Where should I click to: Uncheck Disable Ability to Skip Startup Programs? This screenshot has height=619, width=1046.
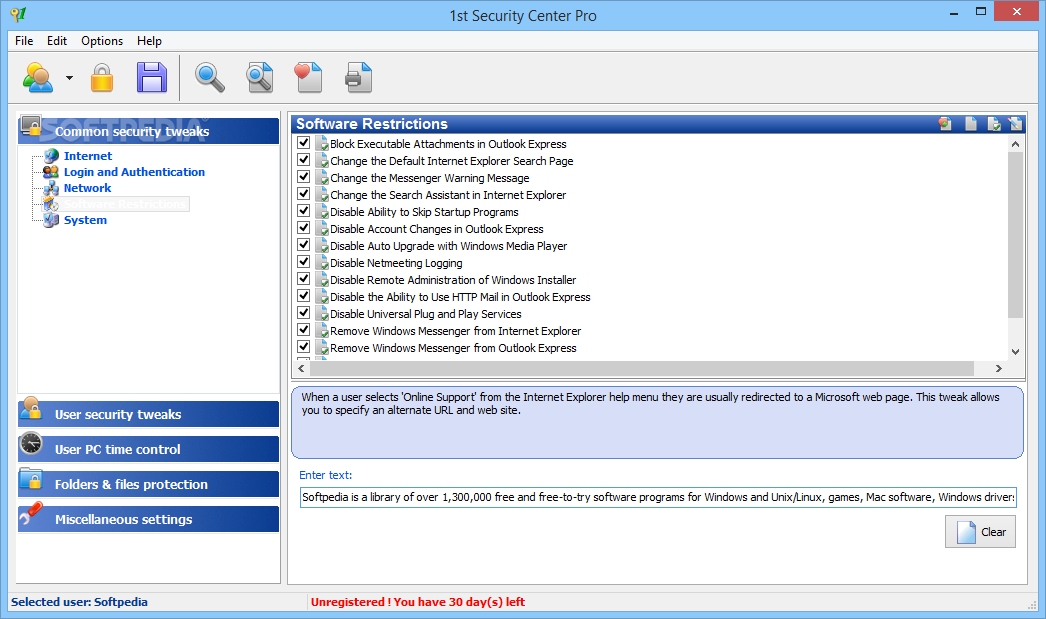(304, 211)
